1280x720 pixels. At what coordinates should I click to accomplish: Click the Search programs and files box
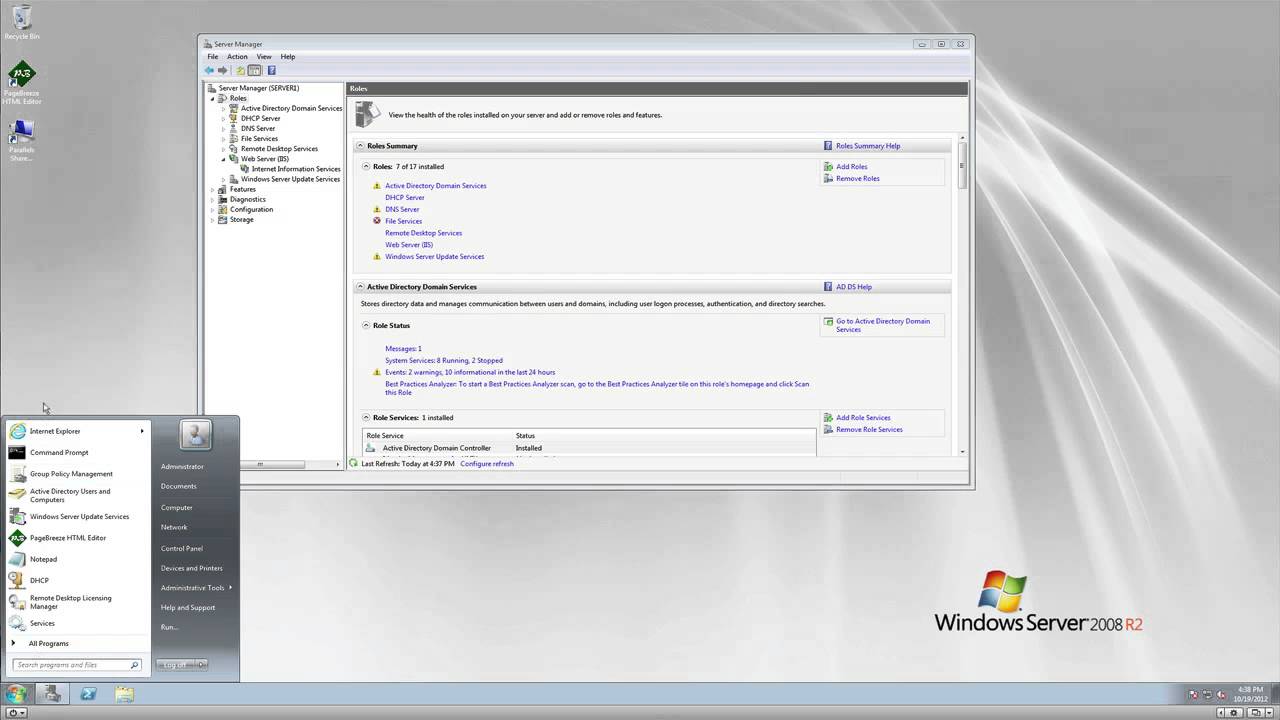point(77,665)
